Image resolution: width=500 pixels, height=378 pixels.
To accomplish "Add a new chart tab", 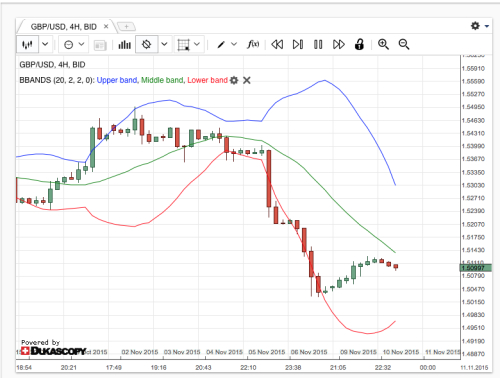I will click(126, 26).
